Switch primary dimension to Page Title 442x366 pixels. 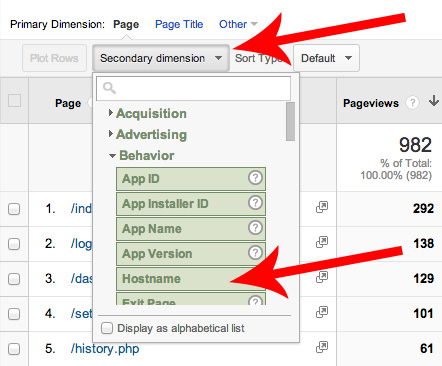point(179,24)
